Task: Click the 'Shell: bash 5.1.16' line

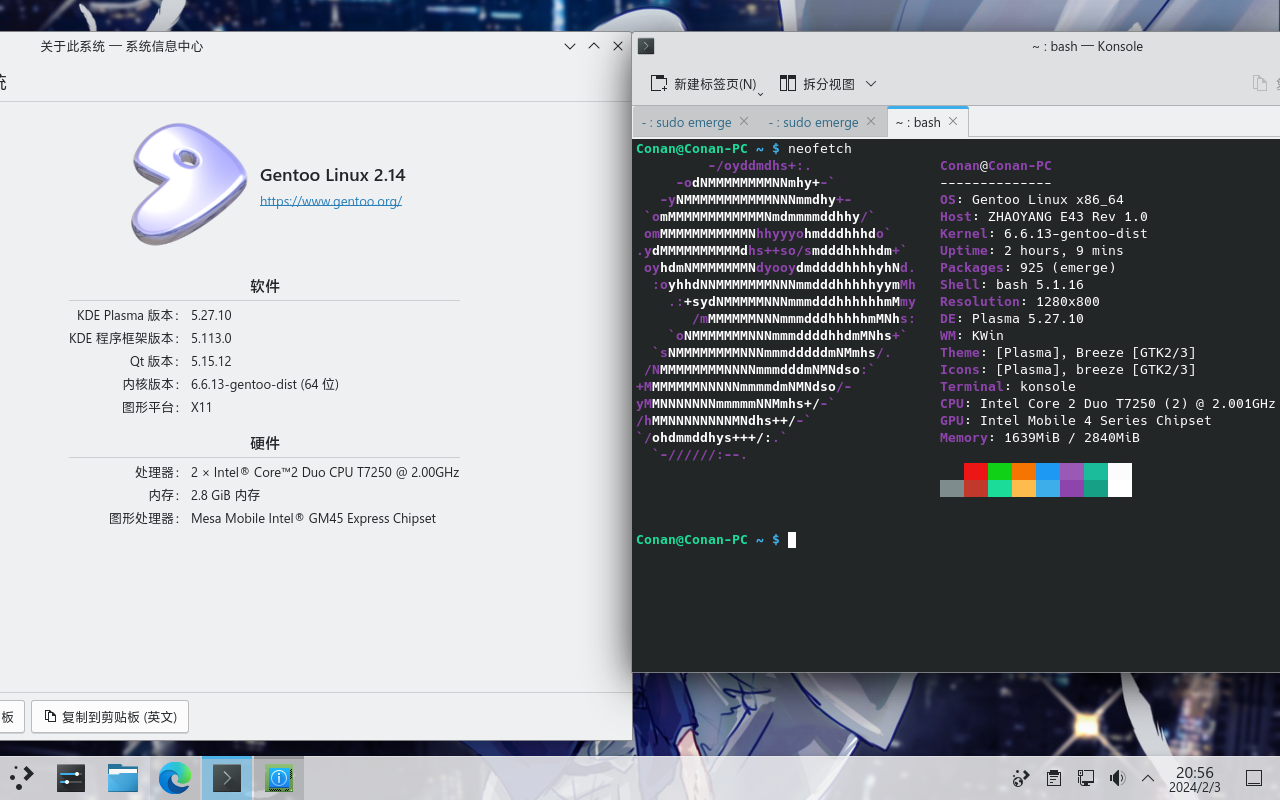Action: coord(1012,285)
